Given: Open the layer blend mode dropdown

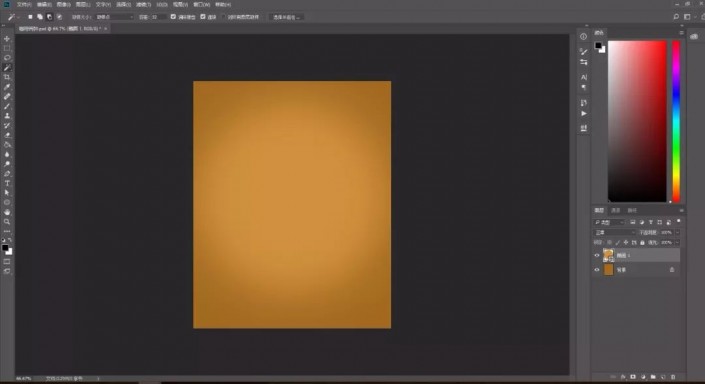Looking at the screenshot, I should tap(615, 232).
